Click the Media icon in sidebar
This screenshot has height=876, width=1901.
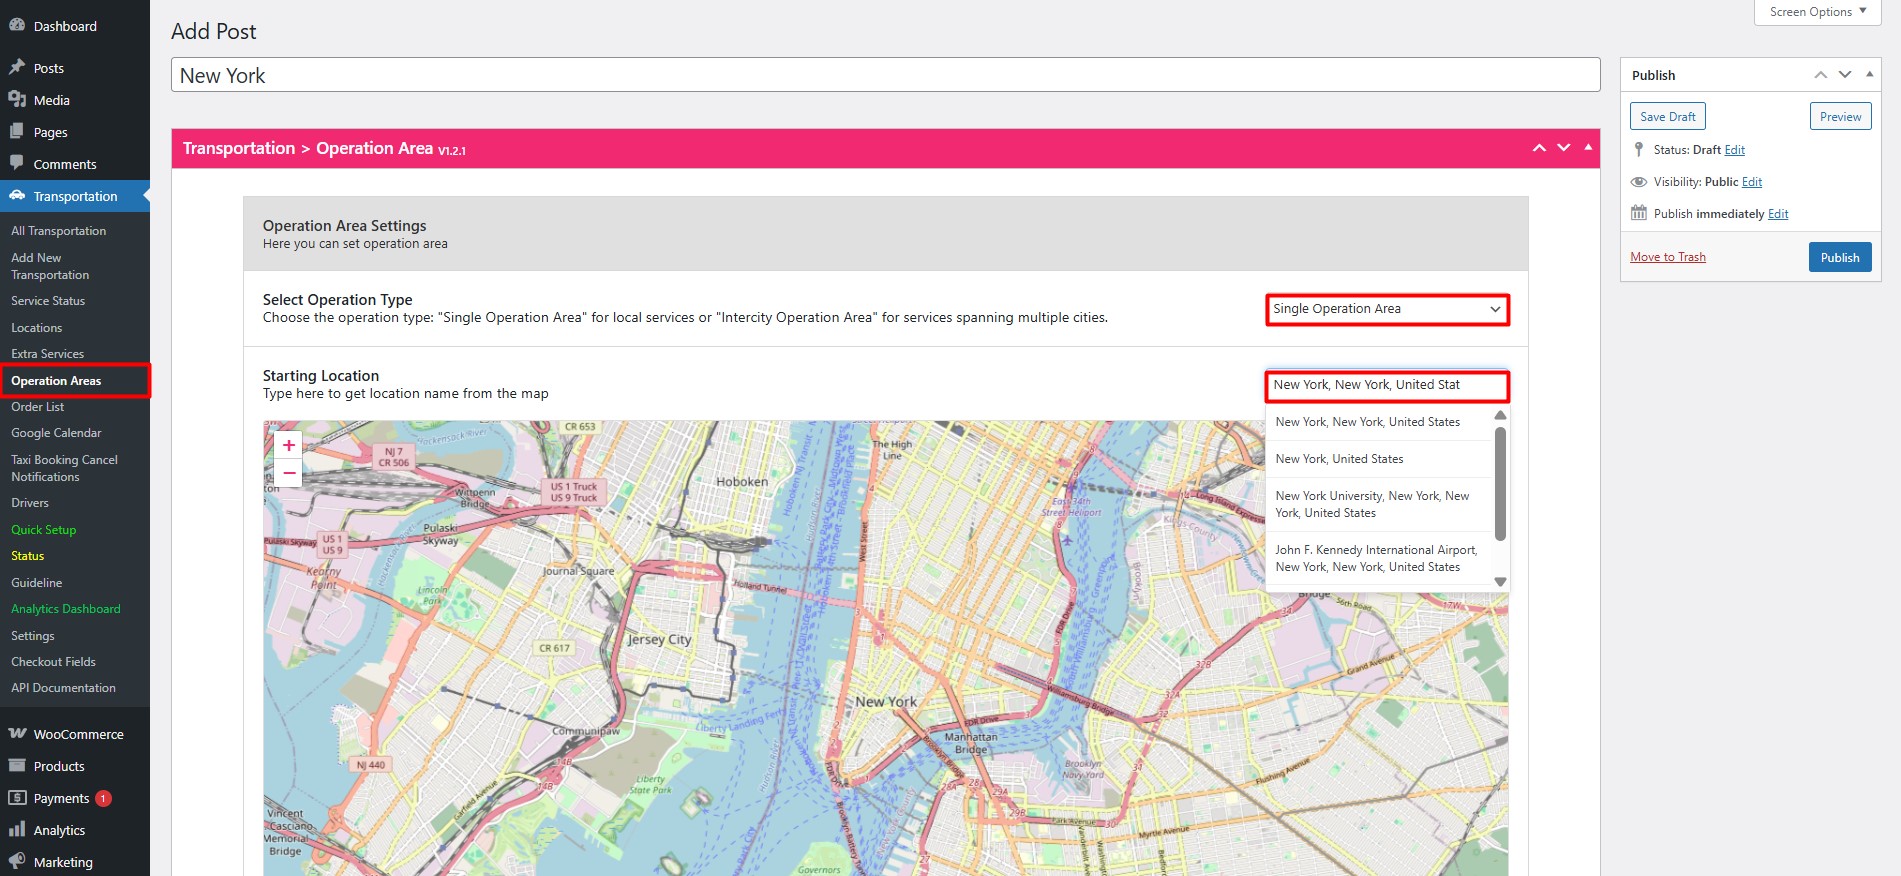(17, 100)
